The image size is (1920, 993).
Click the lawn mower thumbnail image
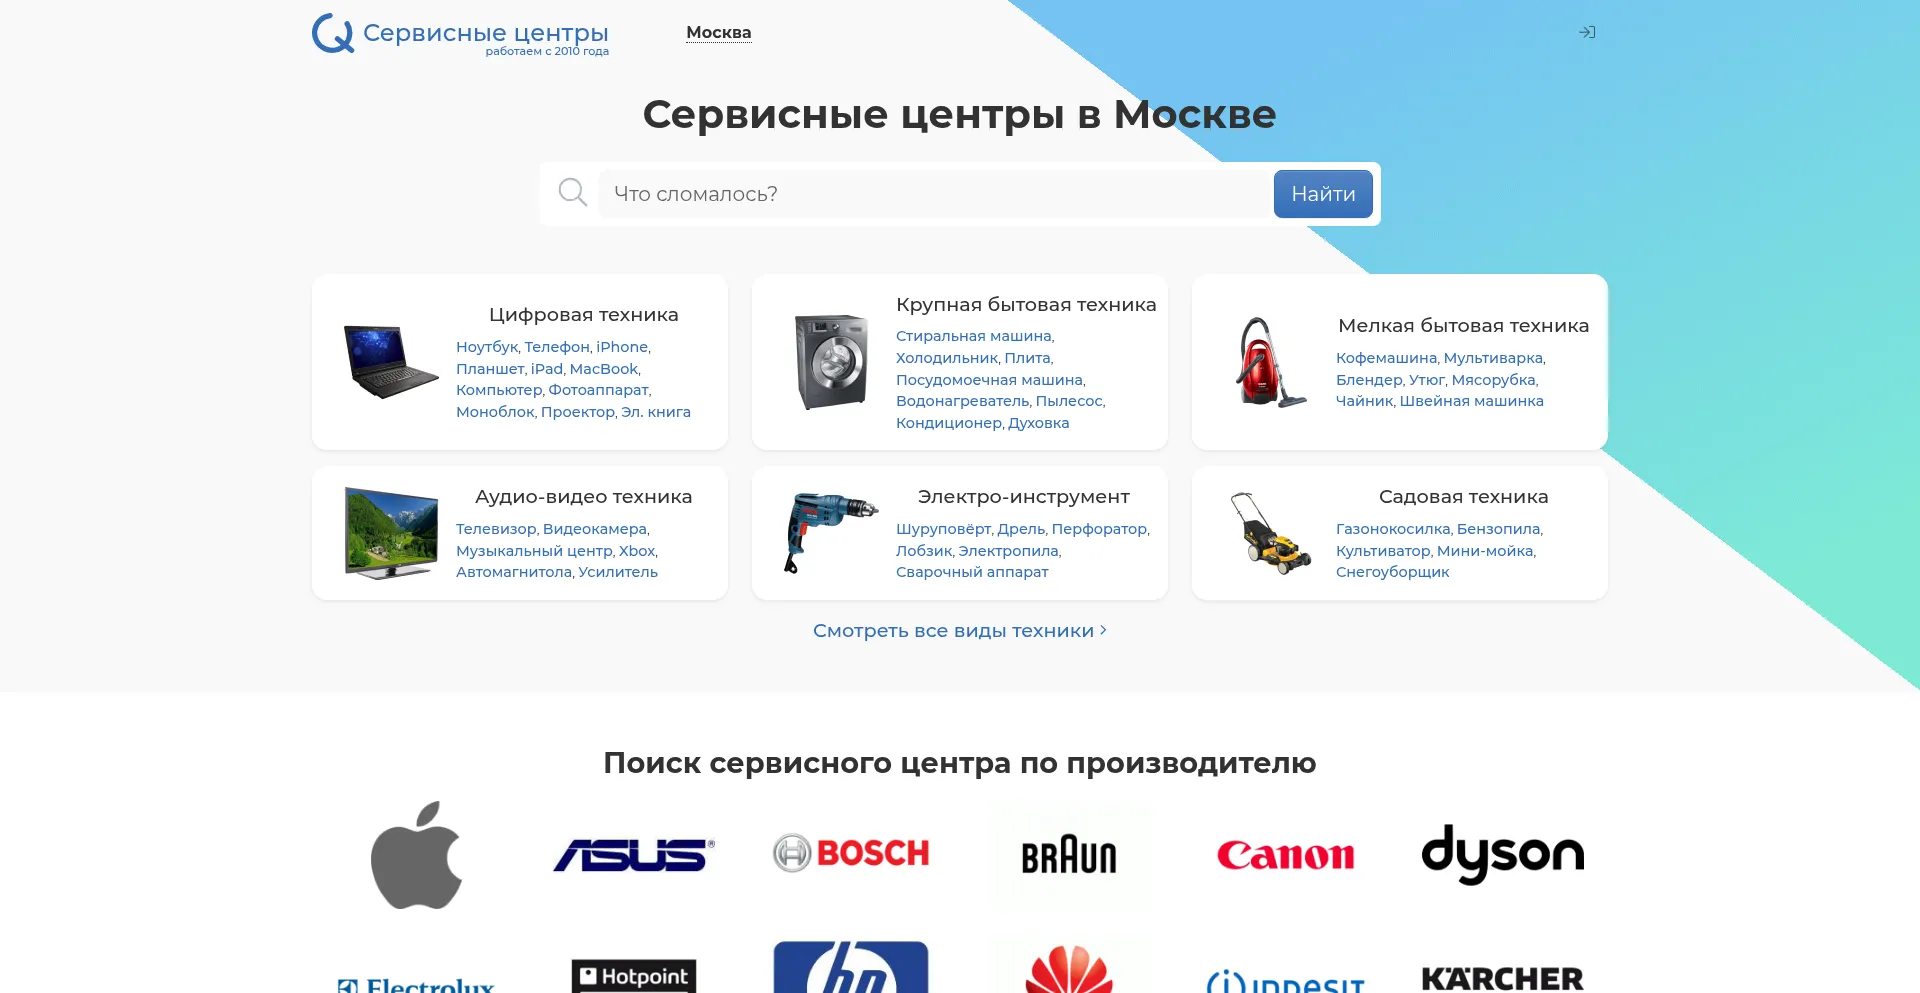(1270, 533)
